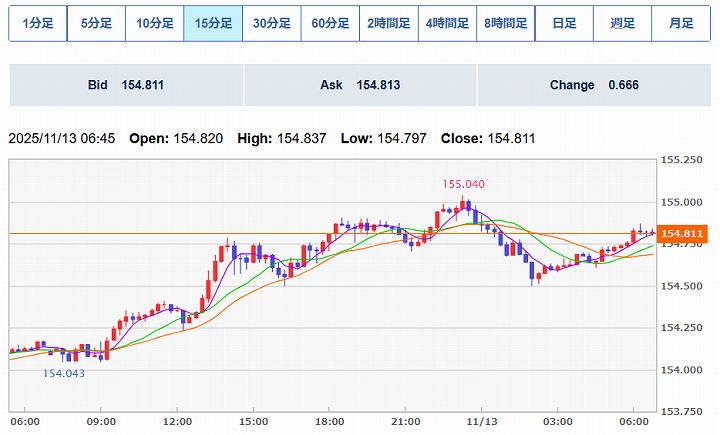Click the 154.043 low price label
The image size is (720, 435).
coord(63,373)
